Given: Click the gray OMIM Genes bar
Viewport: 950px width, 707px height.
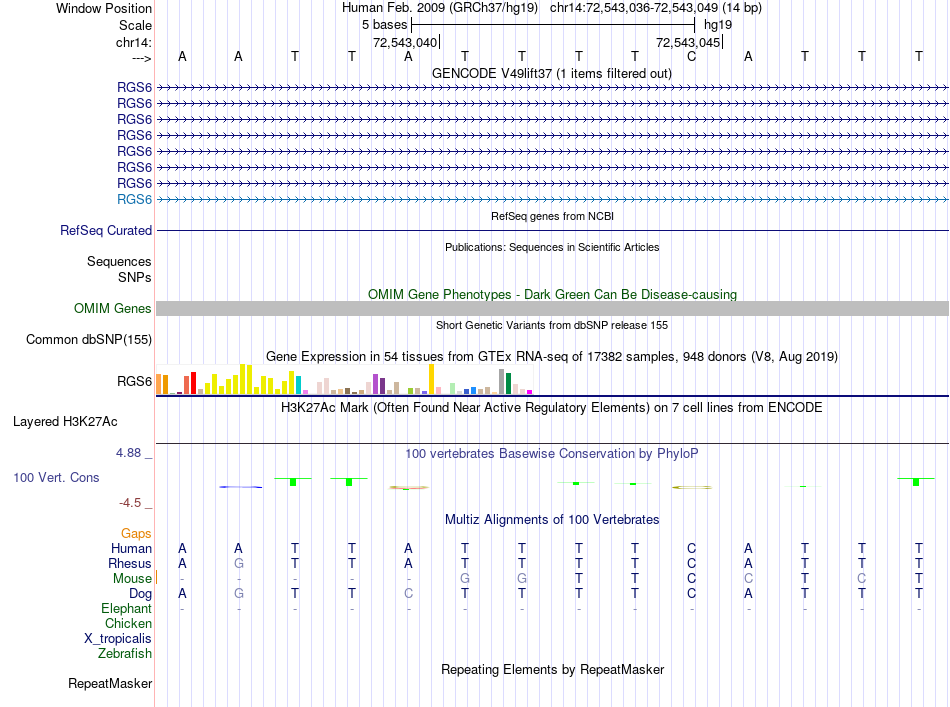Looking at the screenshot, I should pyautogui.click(x=552, y=308).
